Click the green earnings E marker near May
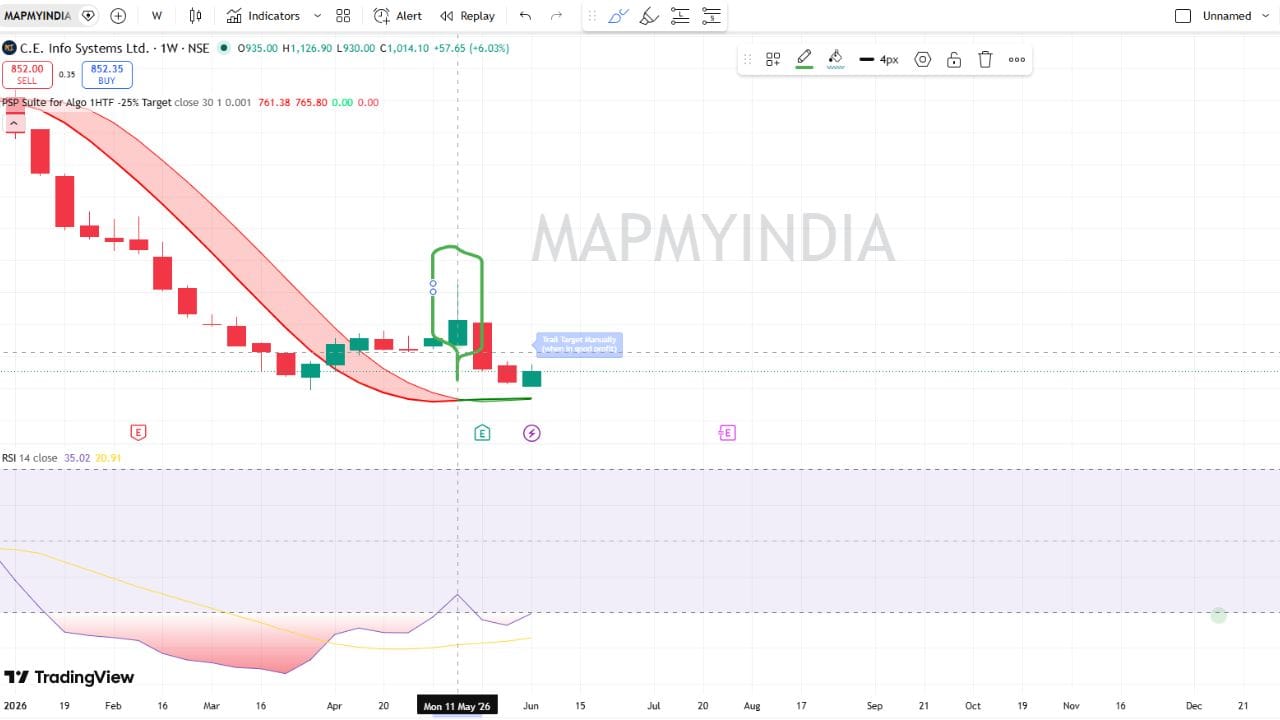 pos(482,432)
